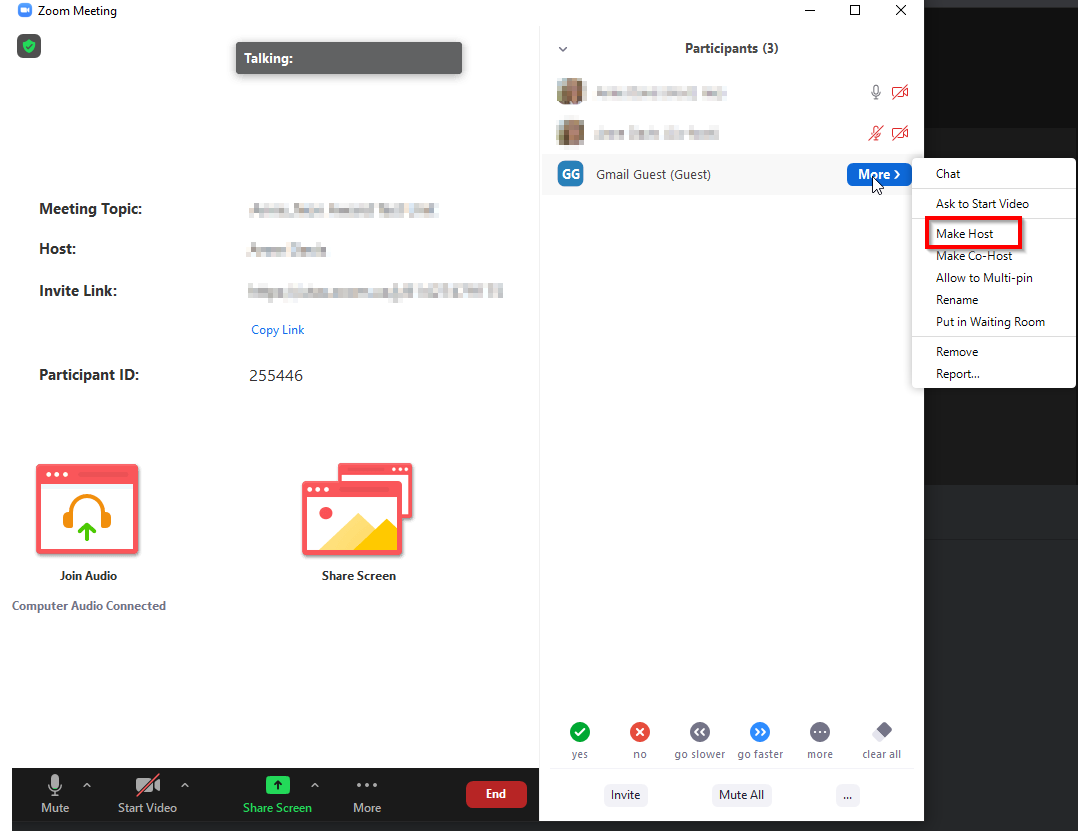Click the Mute All button
The height and width of the screenshot is (834, 1078).
(x=741, y=795)
